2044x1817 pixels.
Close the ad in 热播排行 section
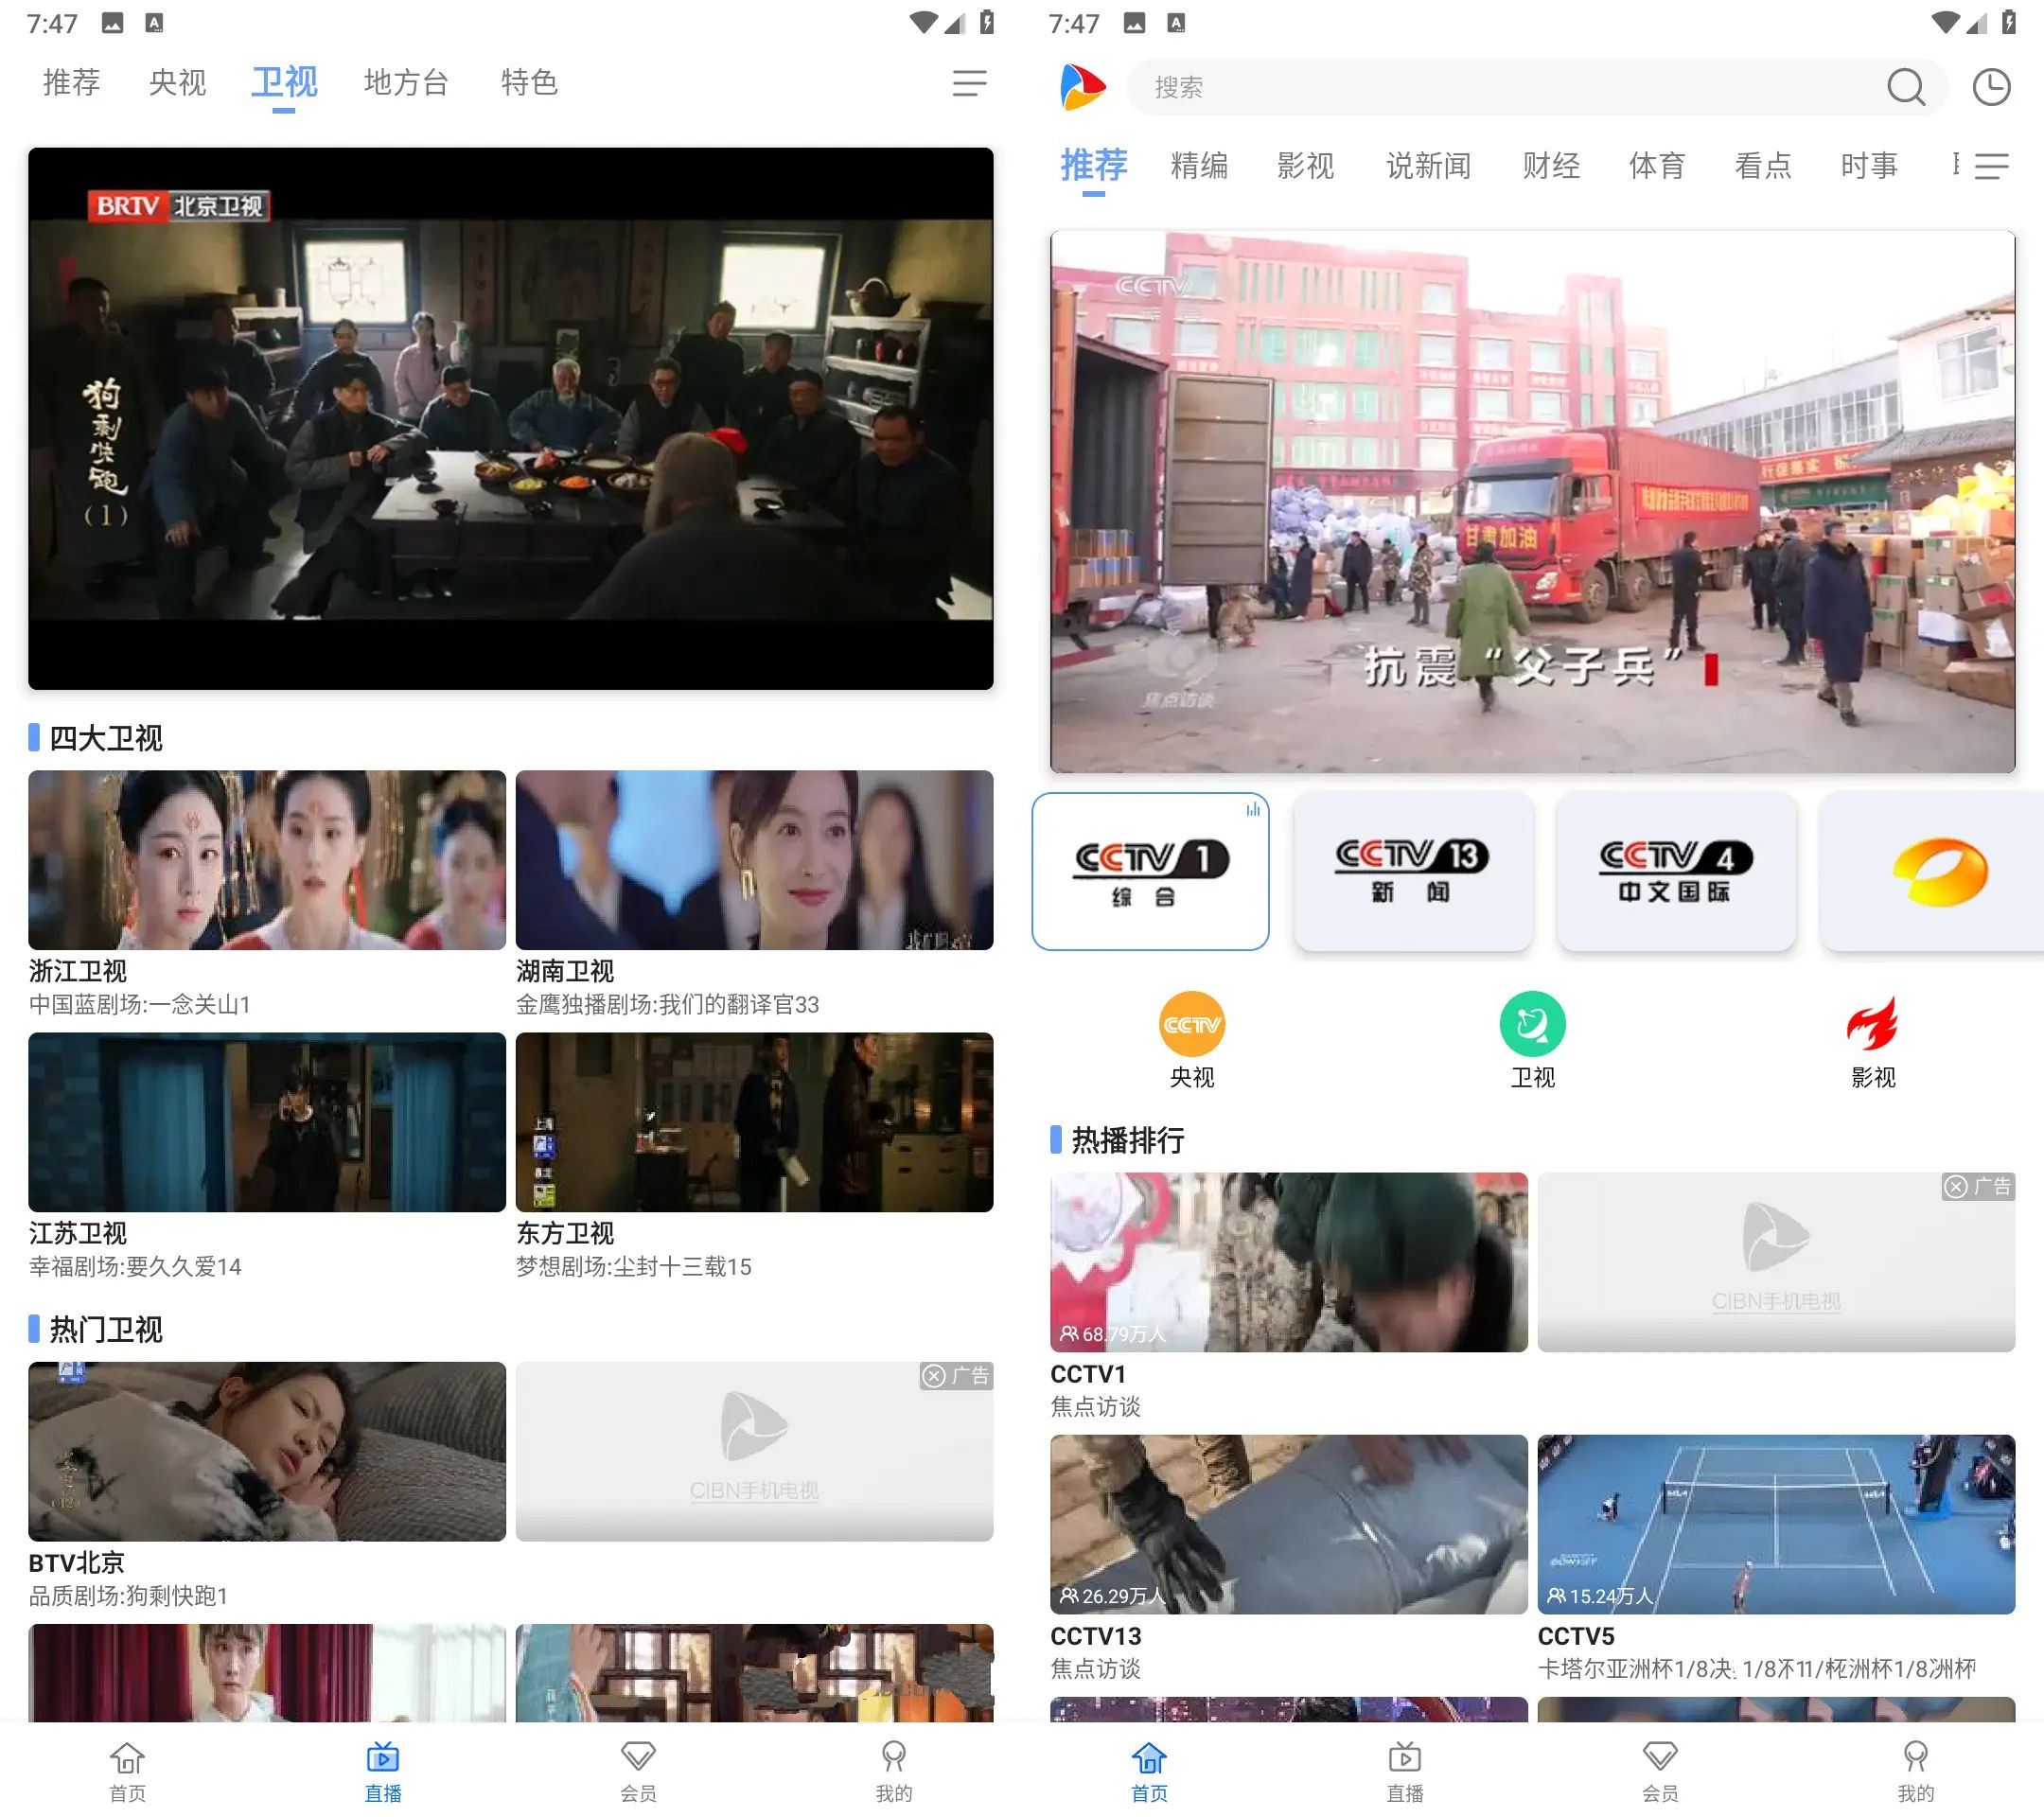[1957, 1187]
